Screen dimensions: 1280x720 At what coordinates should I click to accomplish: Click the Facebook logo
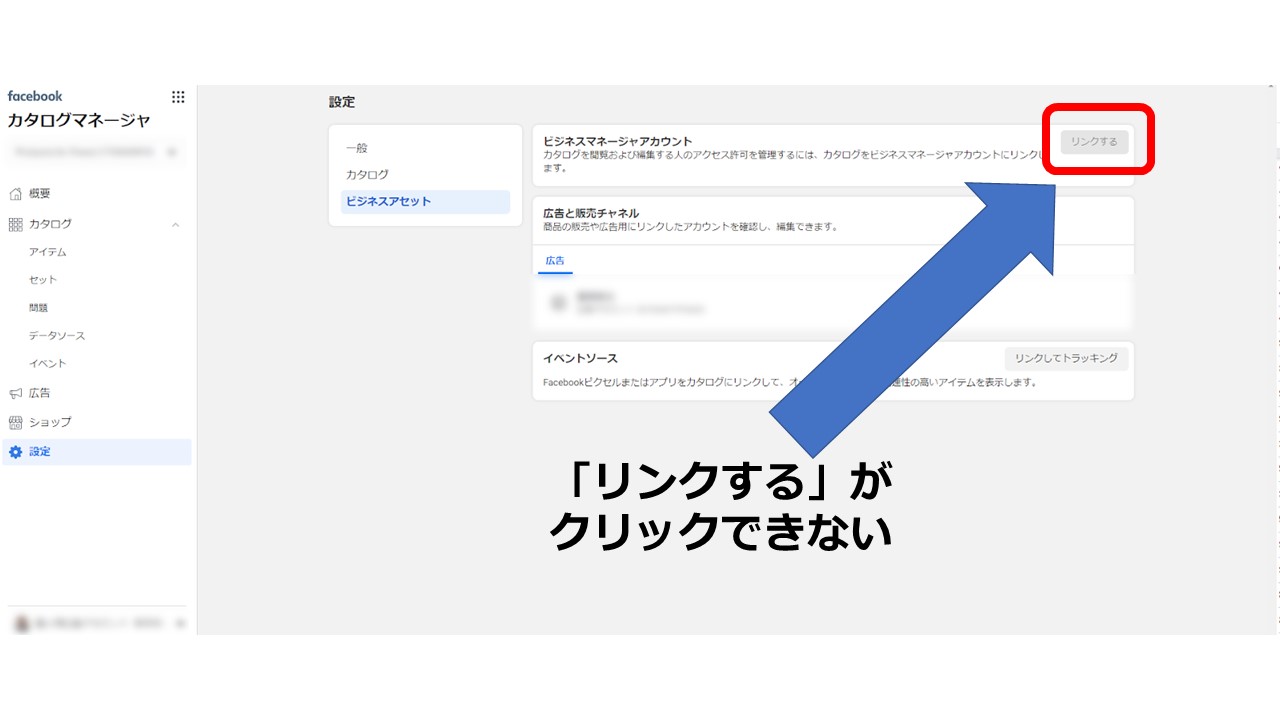35,96
